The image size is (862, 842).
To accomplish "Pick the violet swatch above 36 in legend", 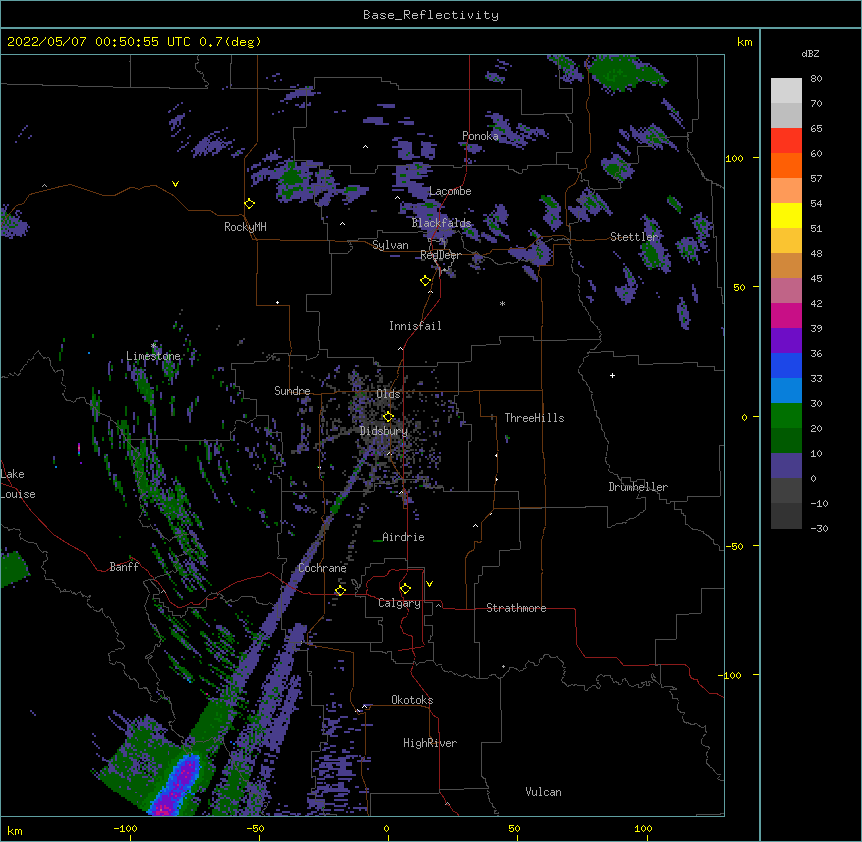I will 786,341.
